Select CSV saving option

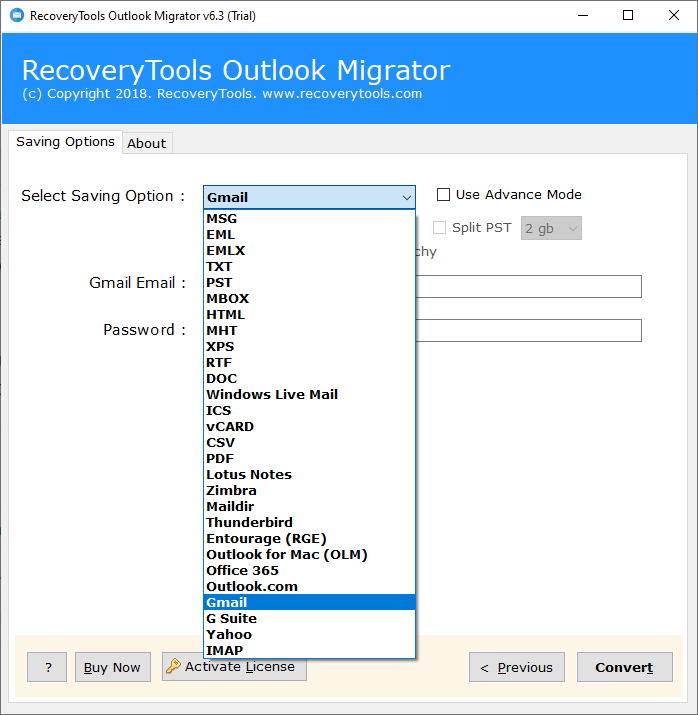[x=309, y=442]
